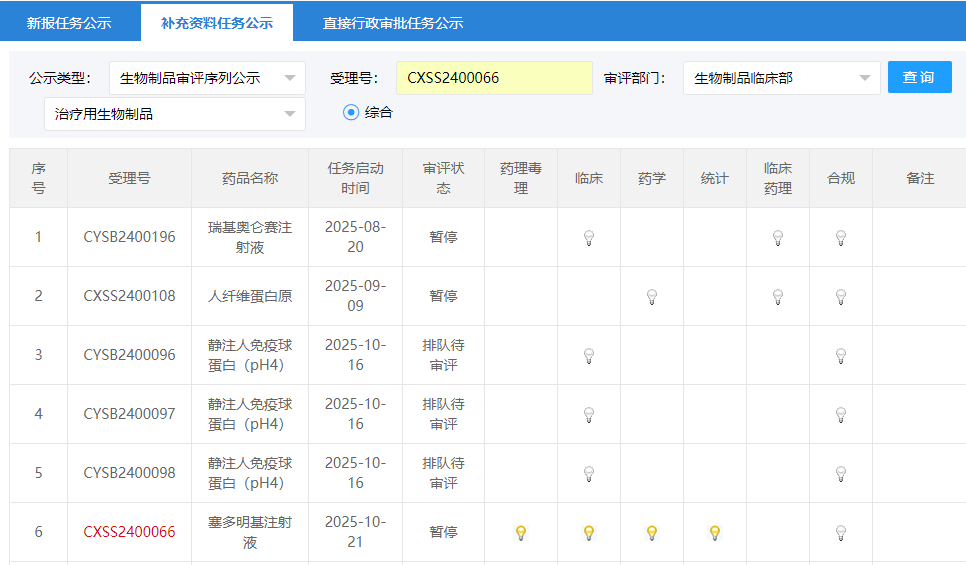The image size is (966, 565).
Task: Click the date 2025-09-09 cell
Action: (x=355, y=296)
